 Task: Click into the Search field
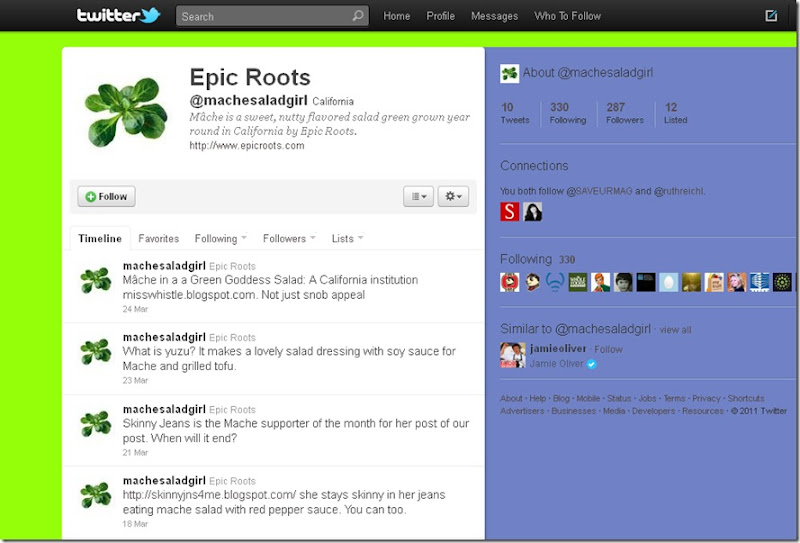coord(272,16)
